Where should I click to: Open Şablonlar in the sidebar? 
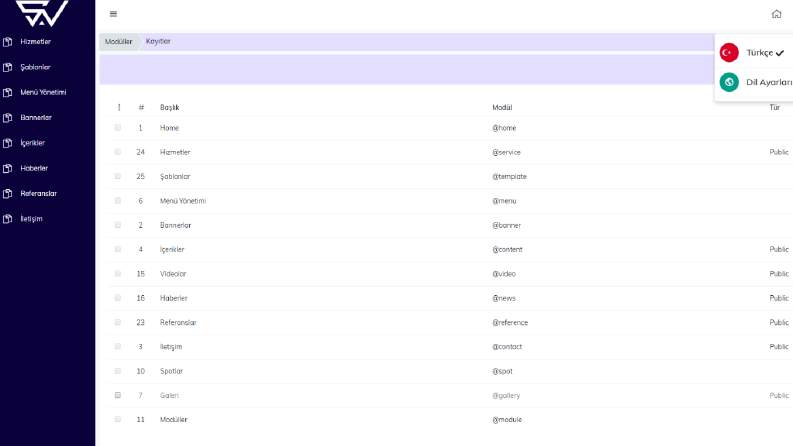coord(35,67)
